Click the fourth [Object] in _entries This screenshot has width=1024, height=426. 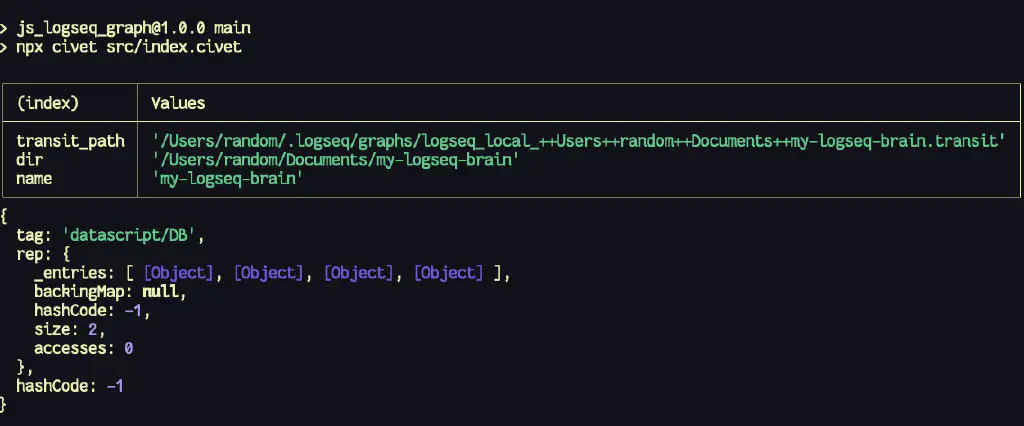tap(449, 272)
